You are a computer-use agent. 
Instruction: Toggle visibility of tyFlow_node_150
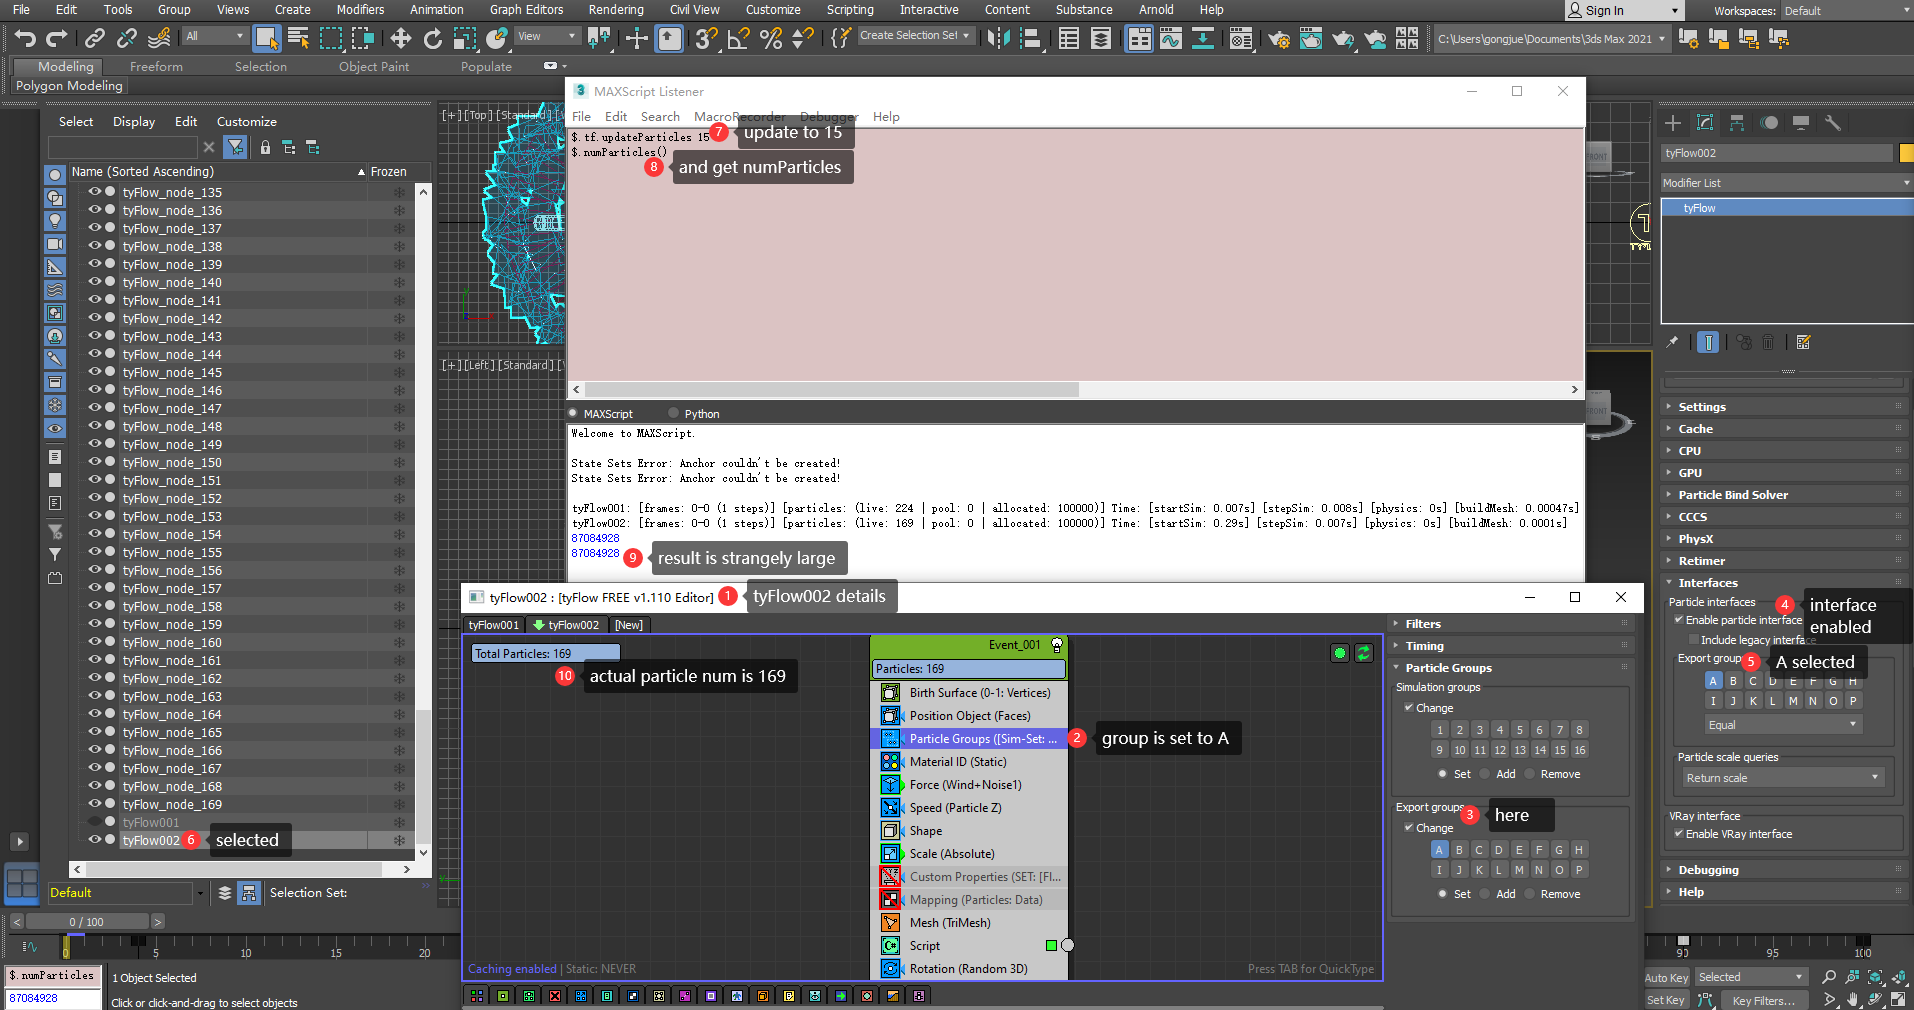tap(95, 462)
